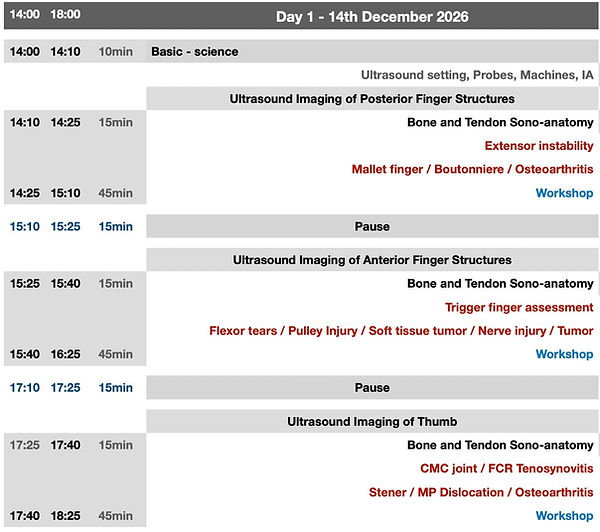Click Ultrasound setting, Probes, Machines, IA text
This screenshot has width=600, height=532.
coord(477,75)
